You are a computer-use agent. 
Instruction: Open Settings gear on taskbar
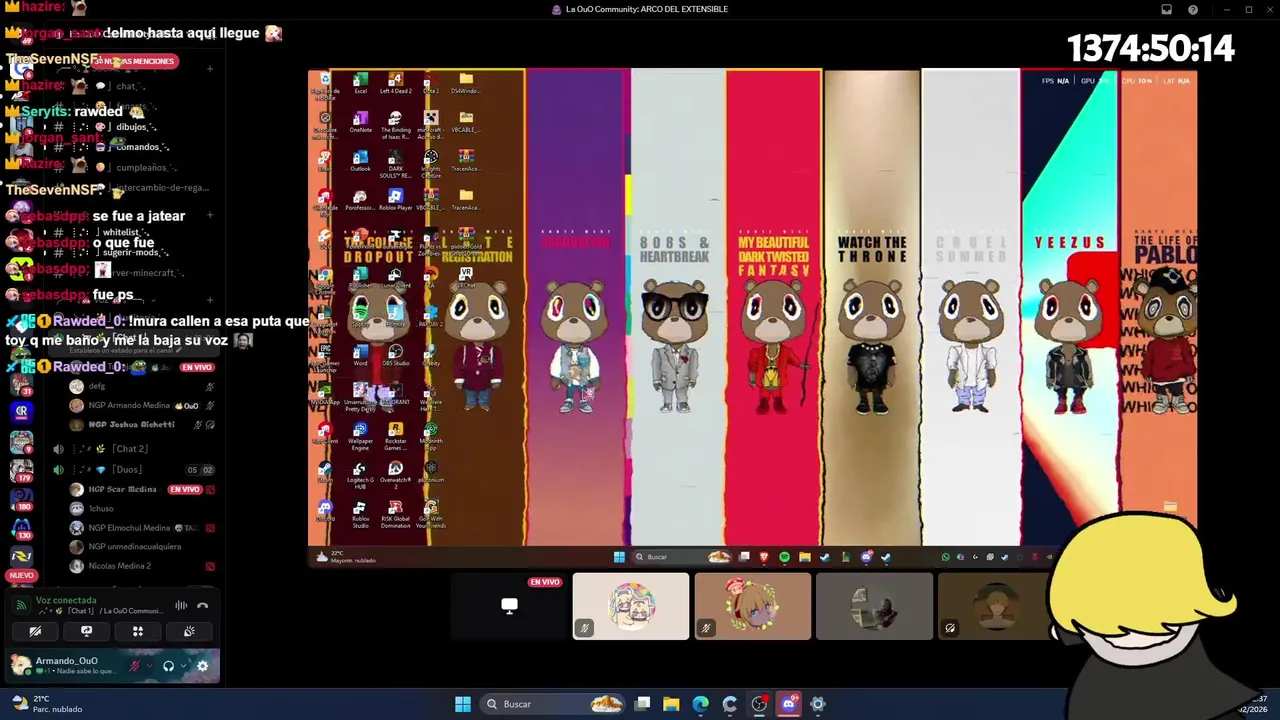pos(818,704)
